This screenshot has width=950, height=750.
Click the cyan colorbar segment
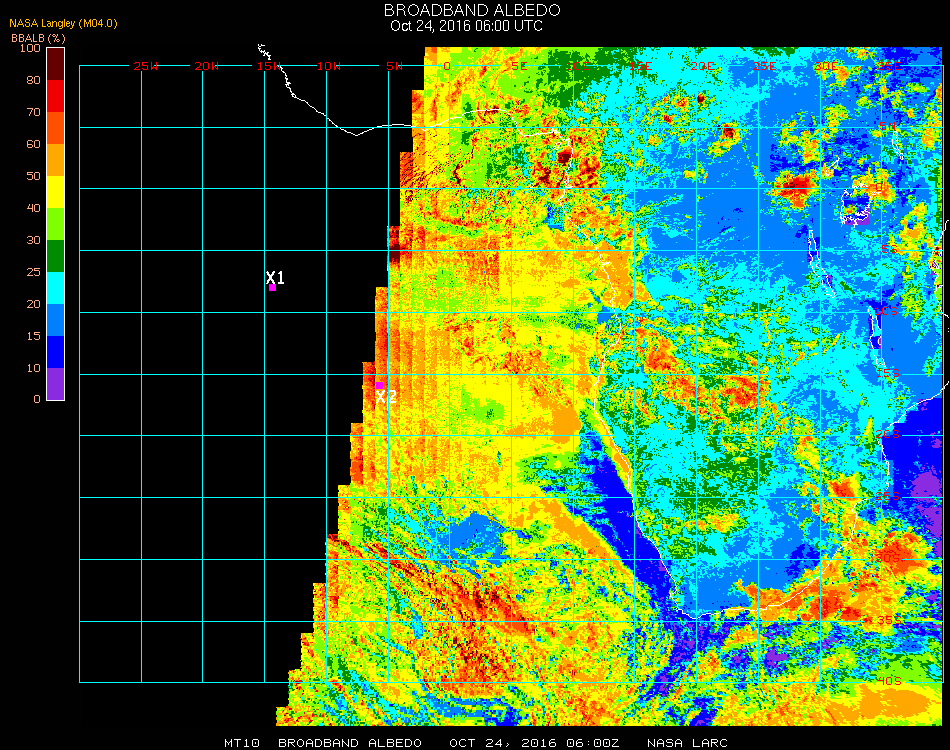click(56, 288)
